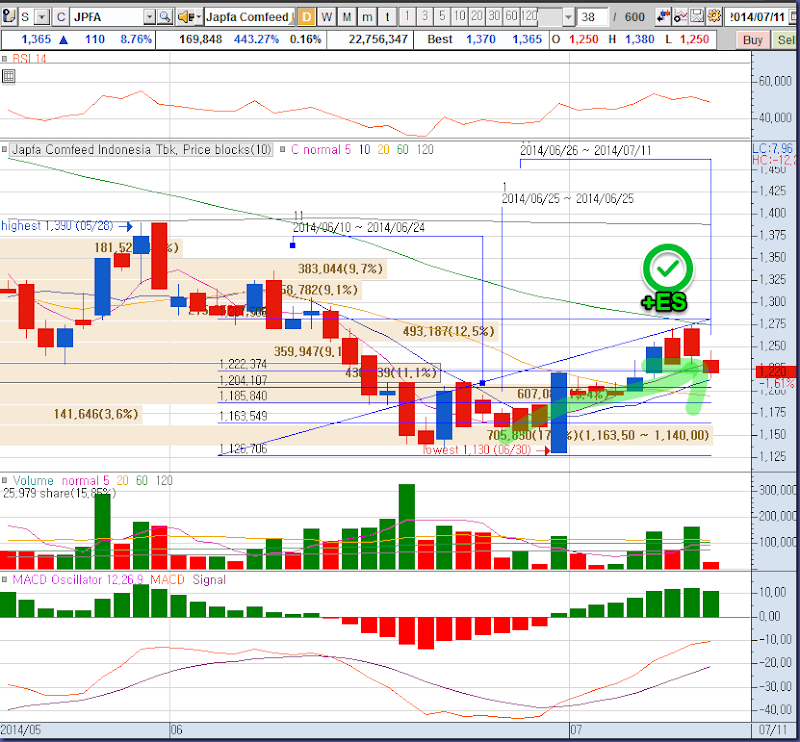This screenshot has height=742, width=800.
Task: Select the 60 interval button
Action: (512, 17)
